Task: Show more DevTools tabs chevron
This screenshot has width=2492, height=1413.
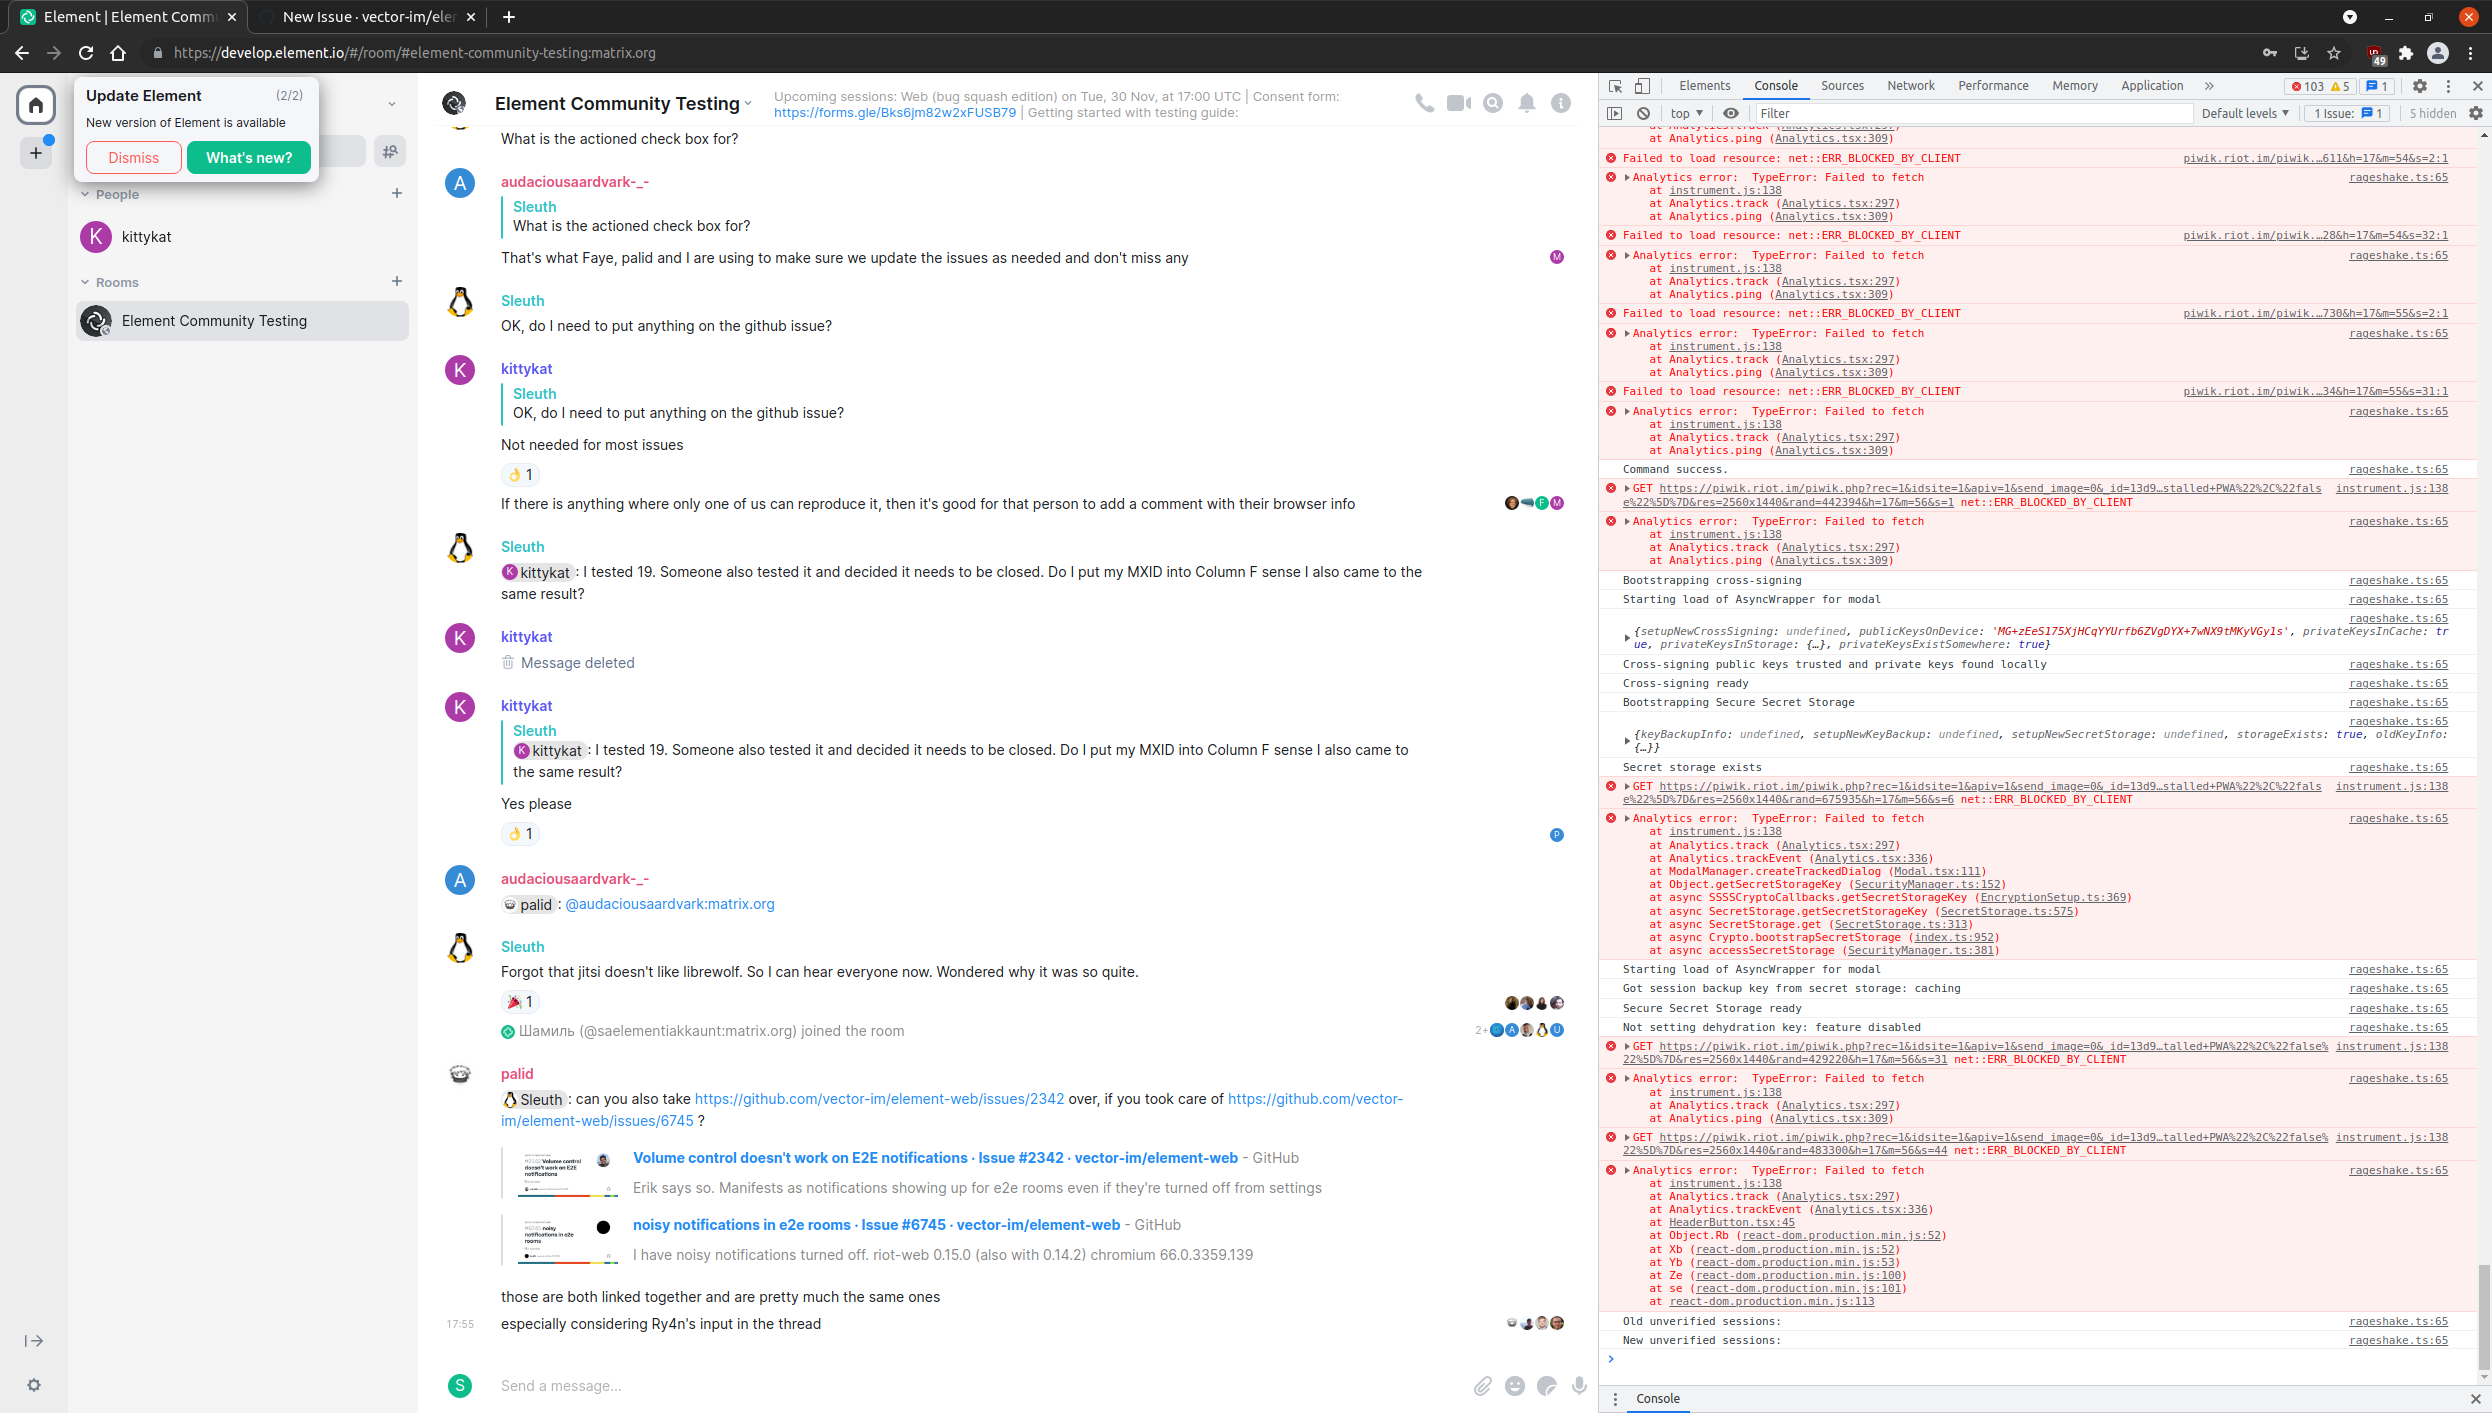Action: pyautogui.click(x=2210, y=86)
